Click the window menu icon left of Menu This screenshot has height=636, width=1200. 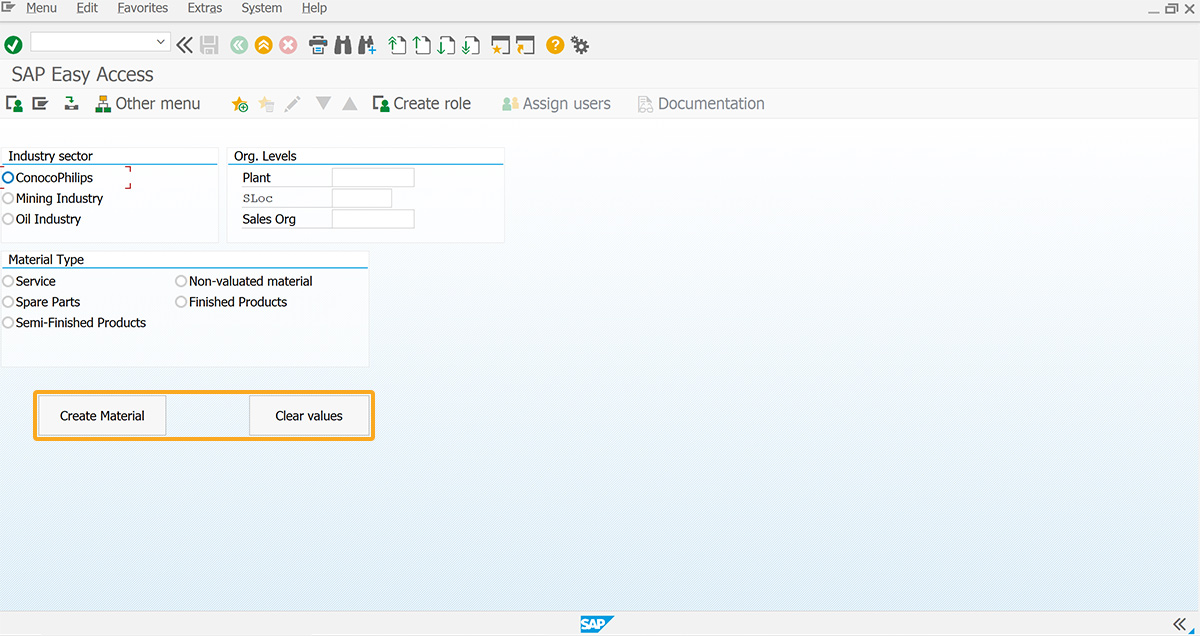point(9,8)
